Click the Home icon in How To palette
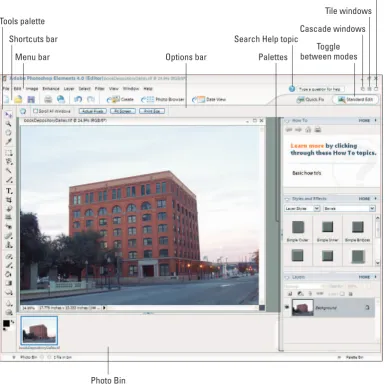The height and width of the screenshot is (385, 385). coord(308,130)
